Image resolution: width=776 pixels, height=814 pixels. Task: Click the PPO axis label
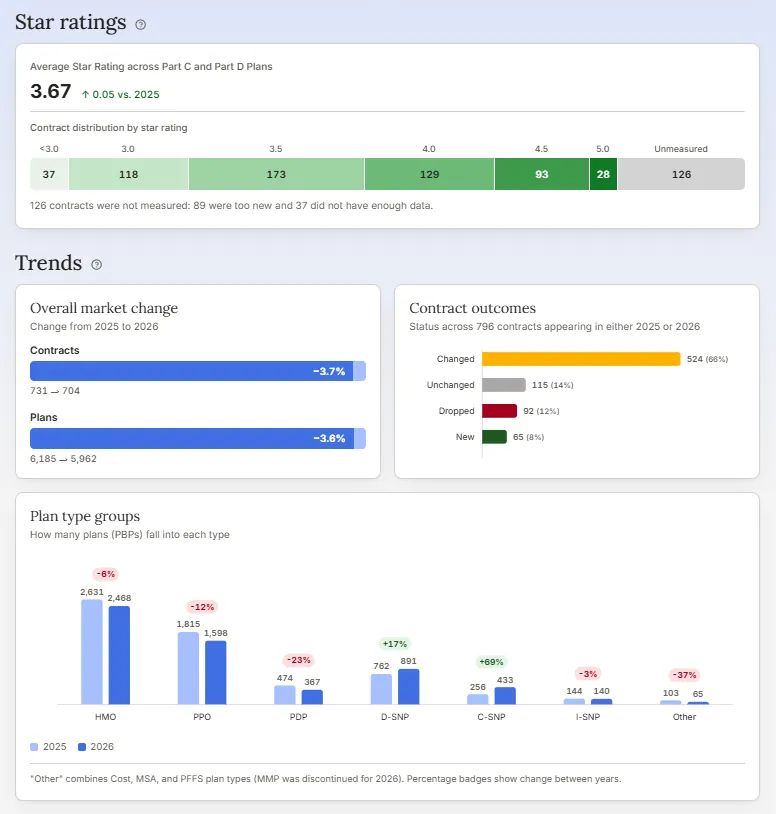(x=202, y=717)
